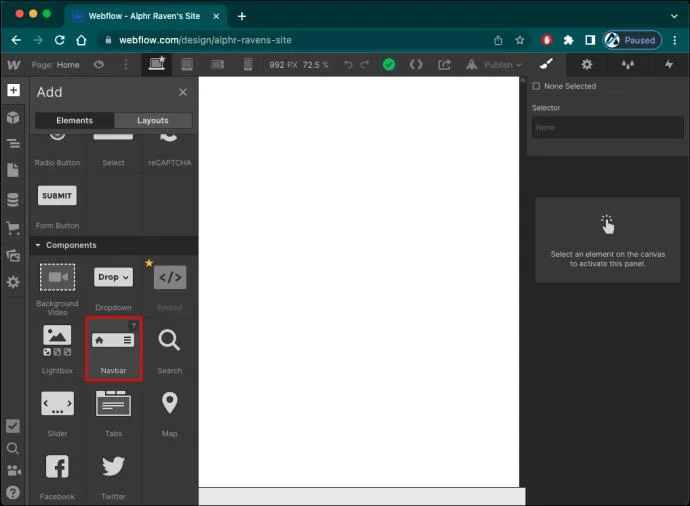Open the Webflow logo menu

point(14,65)
